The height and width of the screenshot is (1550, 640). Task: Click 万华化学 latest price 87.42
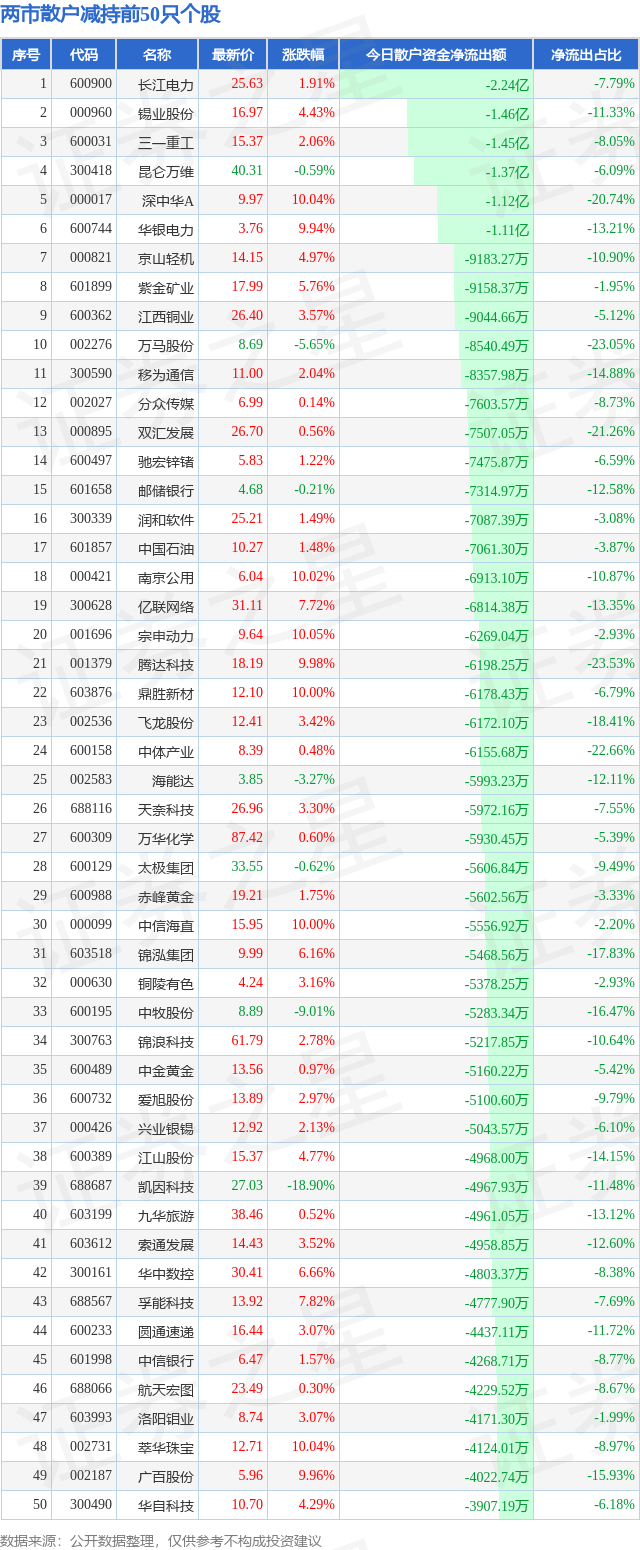tap(247, 838)
